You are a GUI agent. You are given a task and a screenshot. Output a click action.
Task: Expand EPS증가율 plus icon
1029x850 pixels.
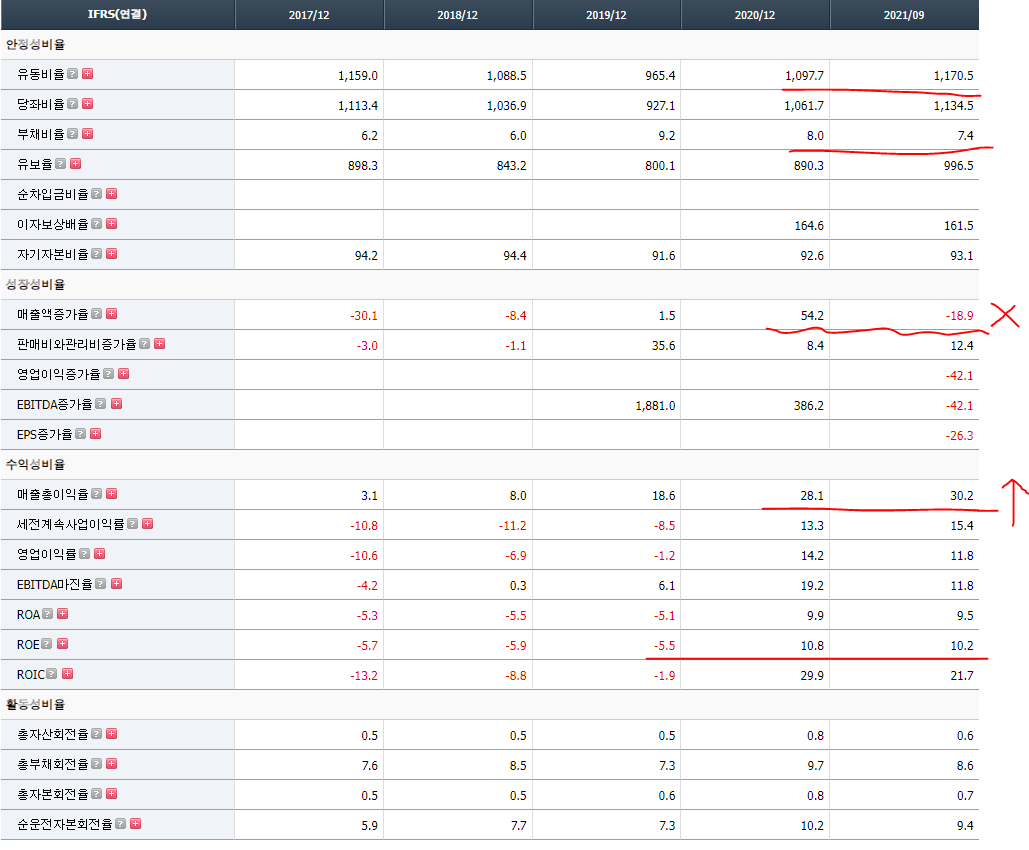[95, 434]
